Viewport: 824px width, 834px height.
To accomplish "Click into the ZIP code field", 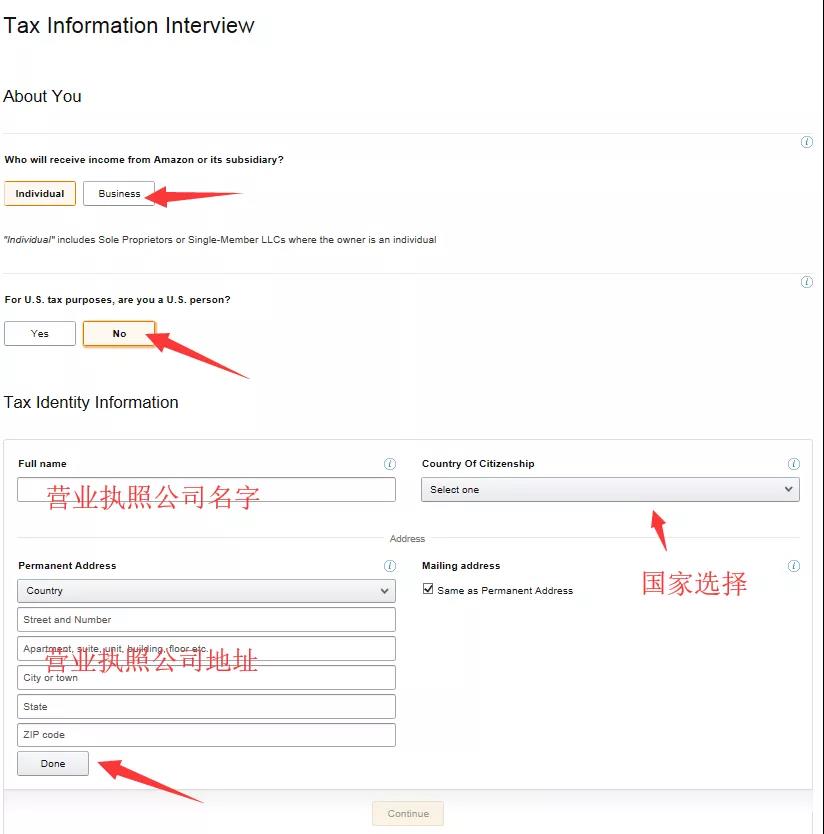I will [x=206, y=735].
